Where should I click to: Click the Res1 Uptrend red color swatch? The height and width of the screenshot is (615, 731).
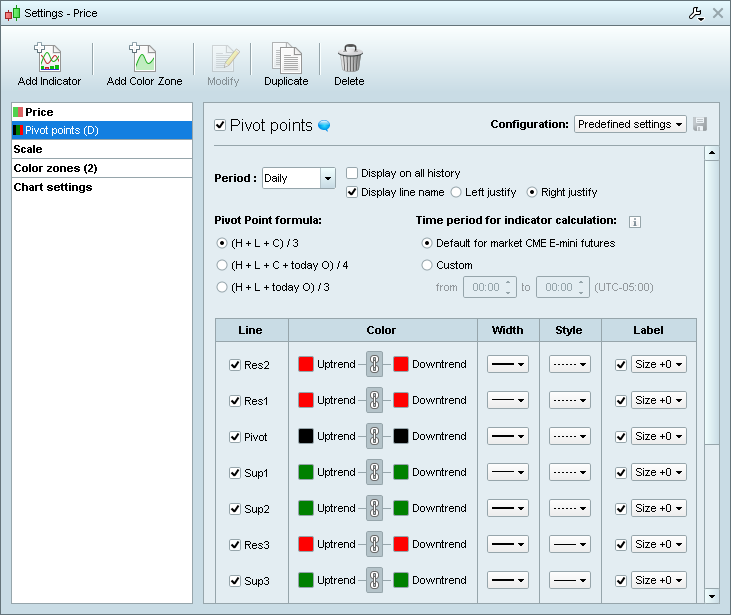click(x=306, y=400)
